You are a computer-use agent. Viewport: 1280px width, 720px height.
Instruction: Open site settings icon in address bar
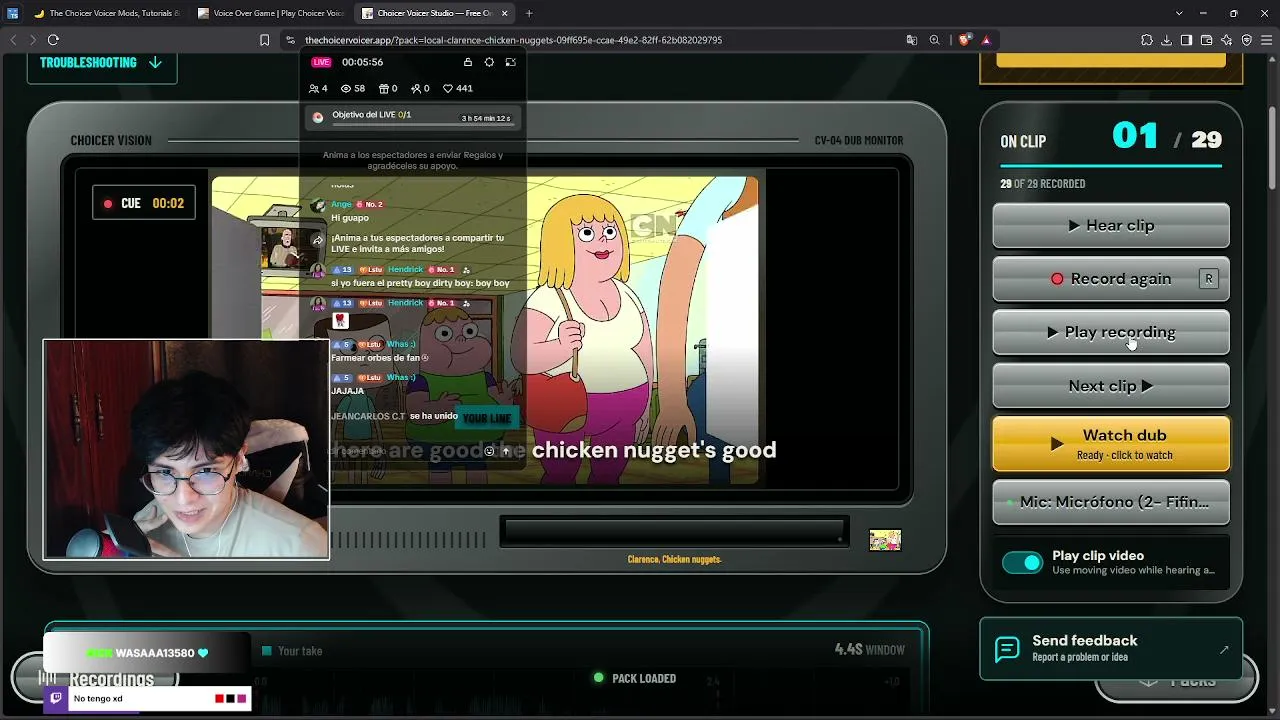pos(290,40)
